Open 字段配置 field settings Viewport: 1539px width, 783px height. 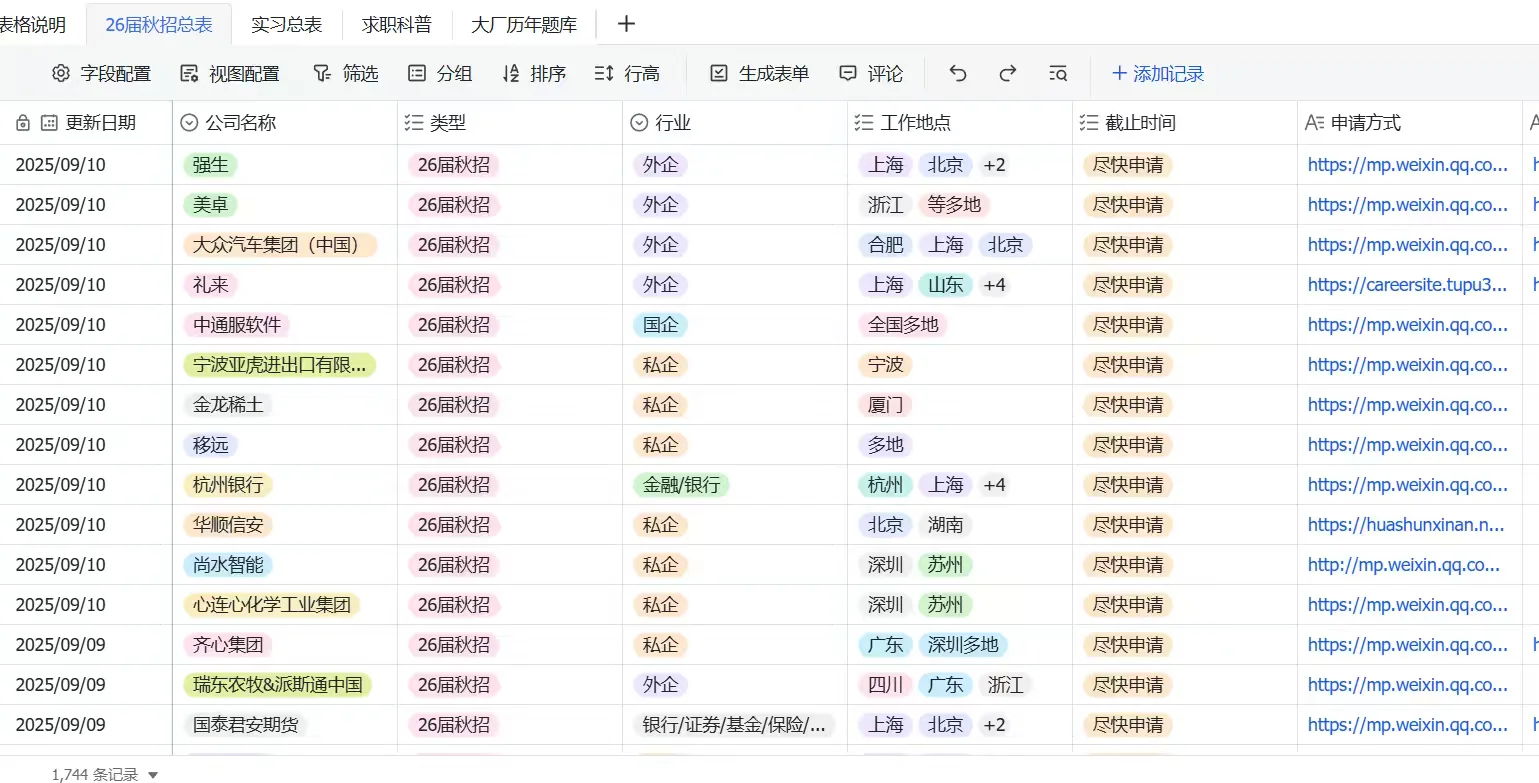[102, 74]
